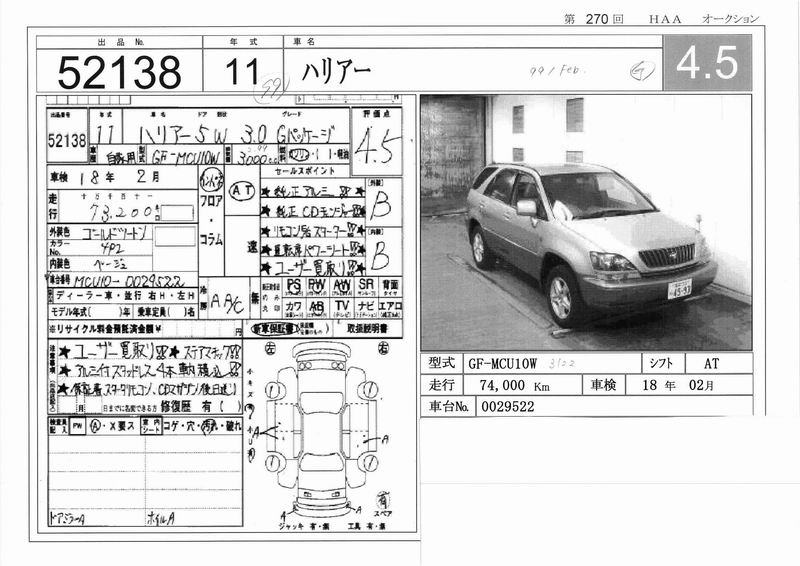Click the 車台No. label

coord(448,407)
